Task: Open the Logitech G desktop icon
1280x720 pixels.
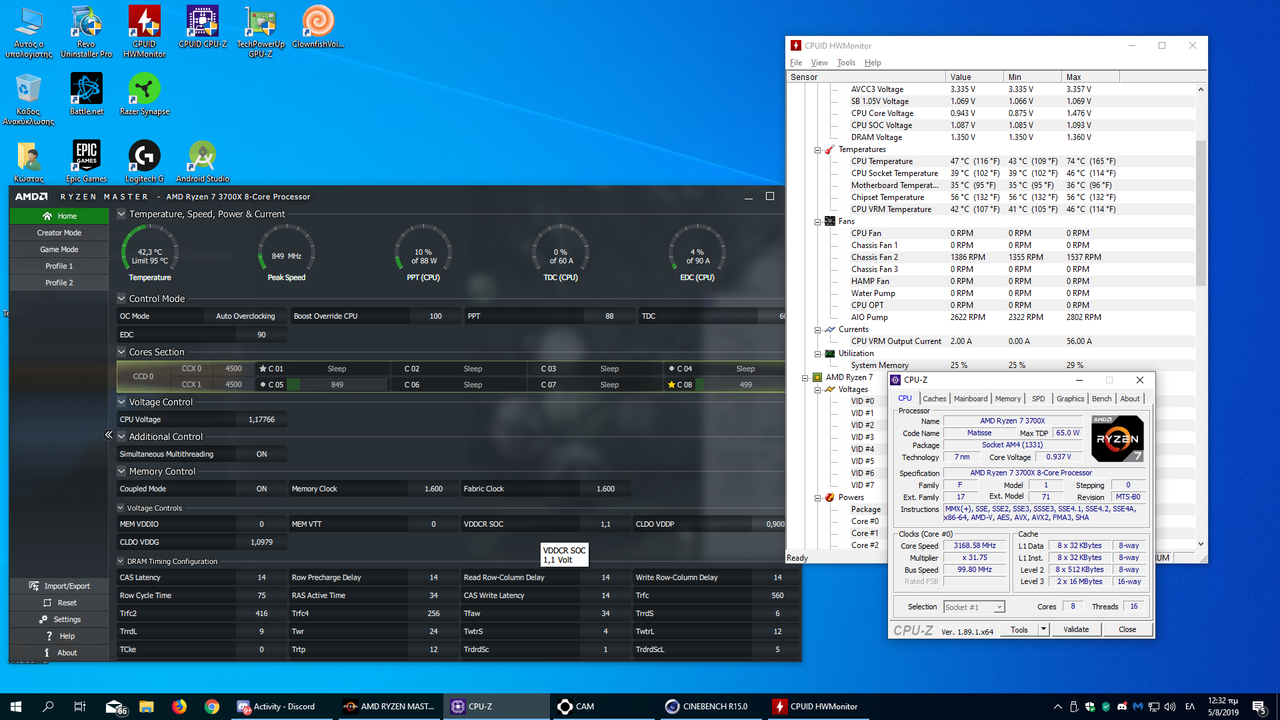Action: 145,161
